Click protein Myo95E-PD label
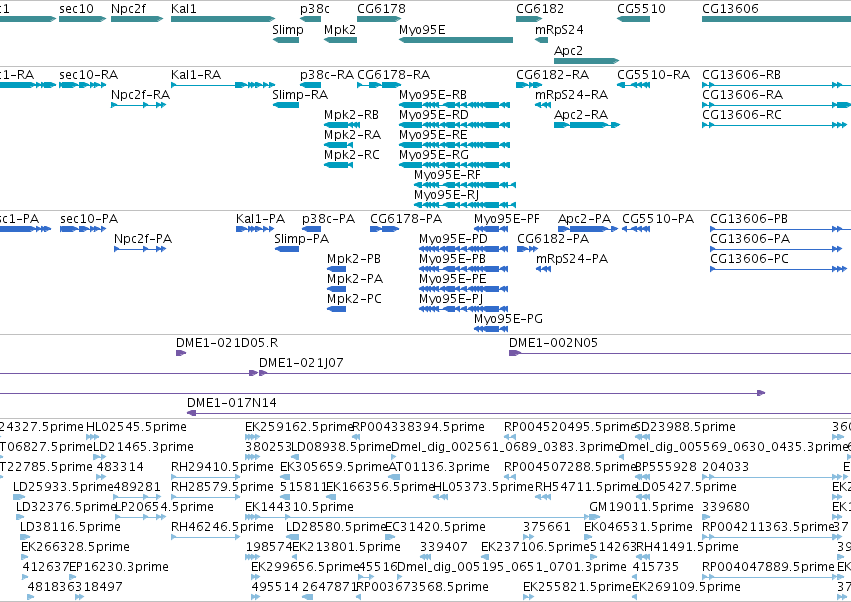Screen dimensions: 851x602 pyautogui.click(x=453, y=239)
